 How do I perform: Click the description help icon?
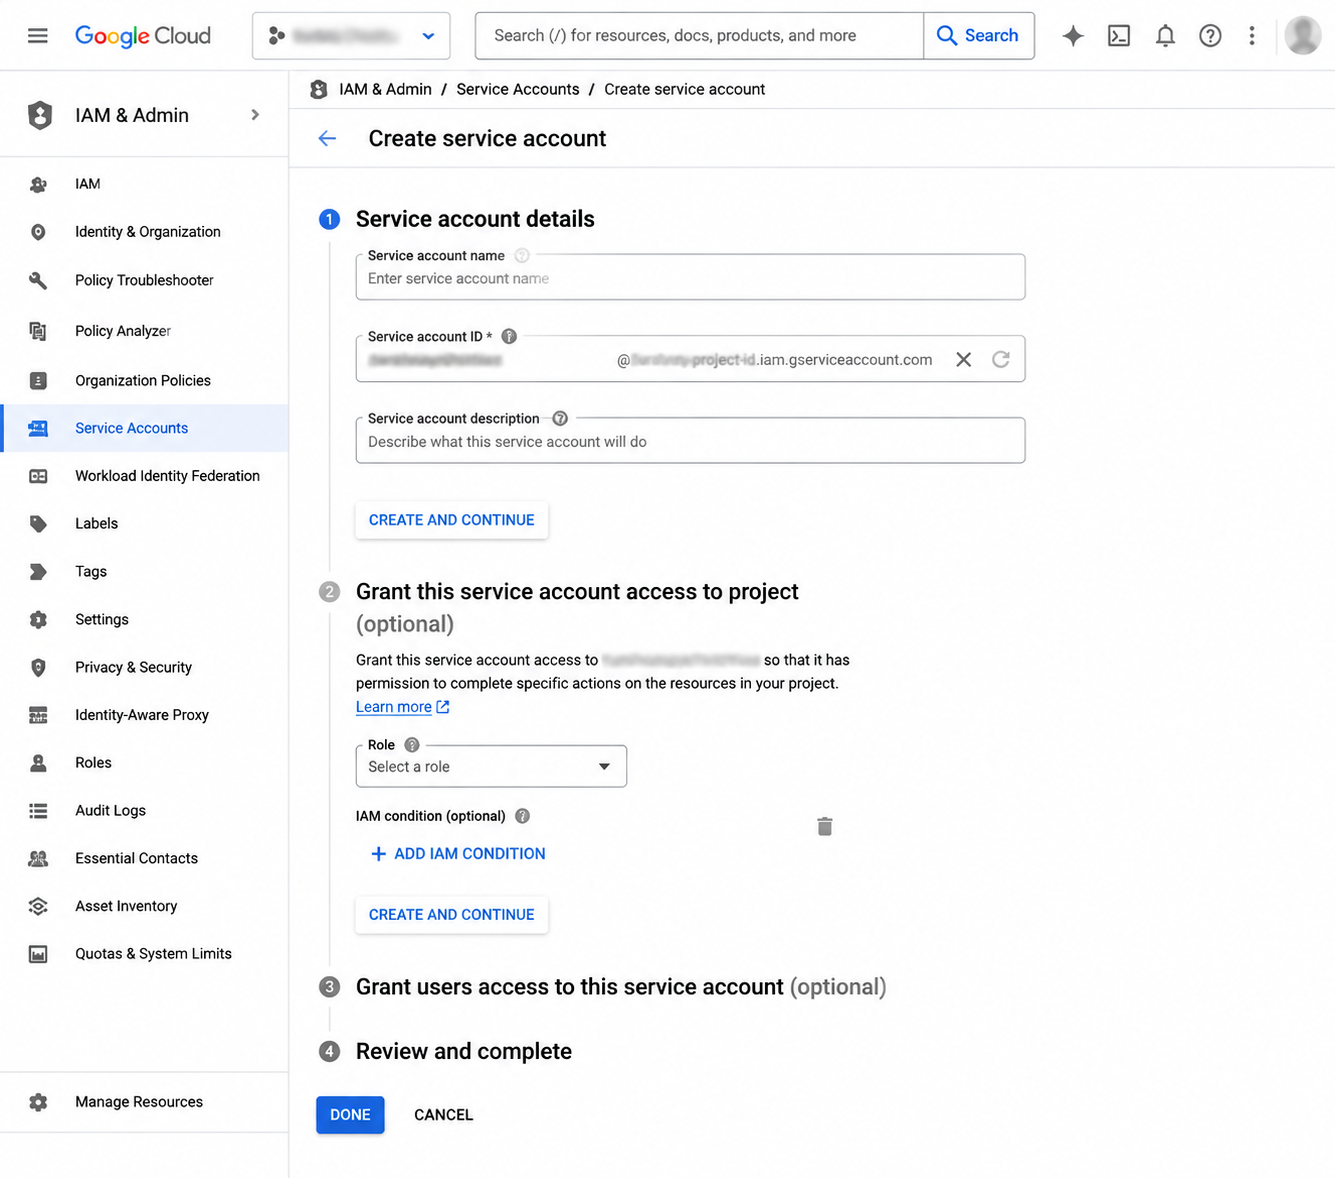point(560,419)
